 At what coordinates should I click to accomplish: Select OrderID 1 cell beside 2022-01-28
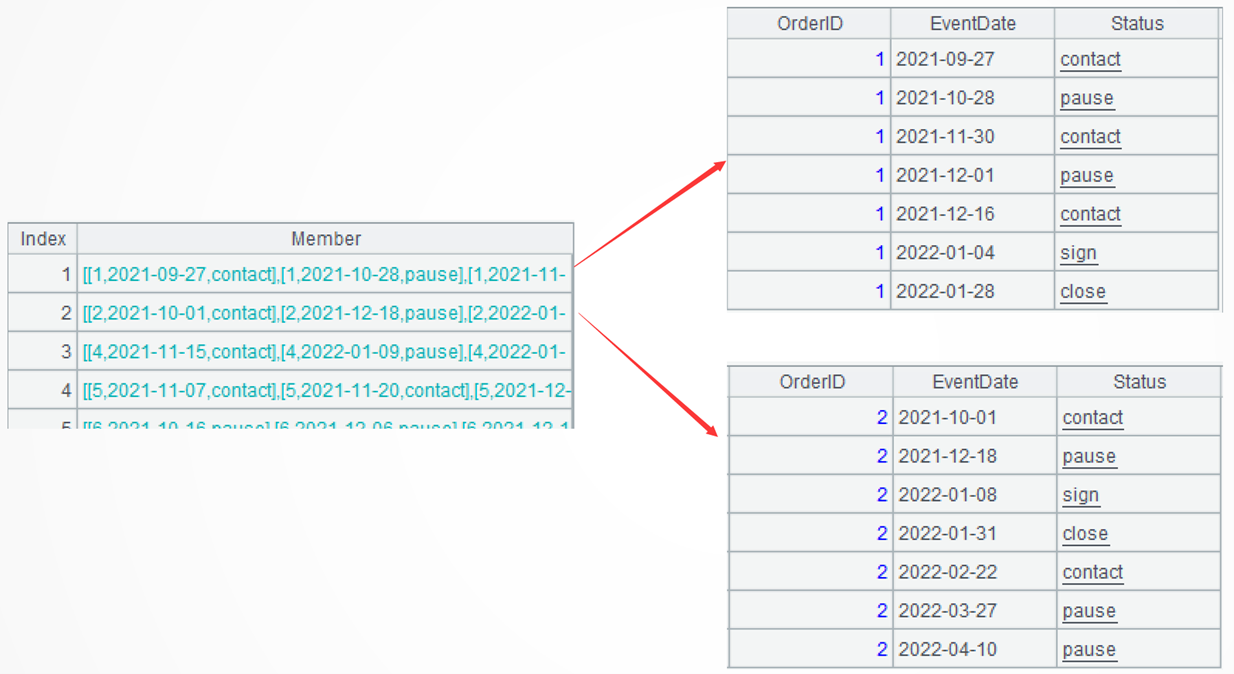[809, 291]
